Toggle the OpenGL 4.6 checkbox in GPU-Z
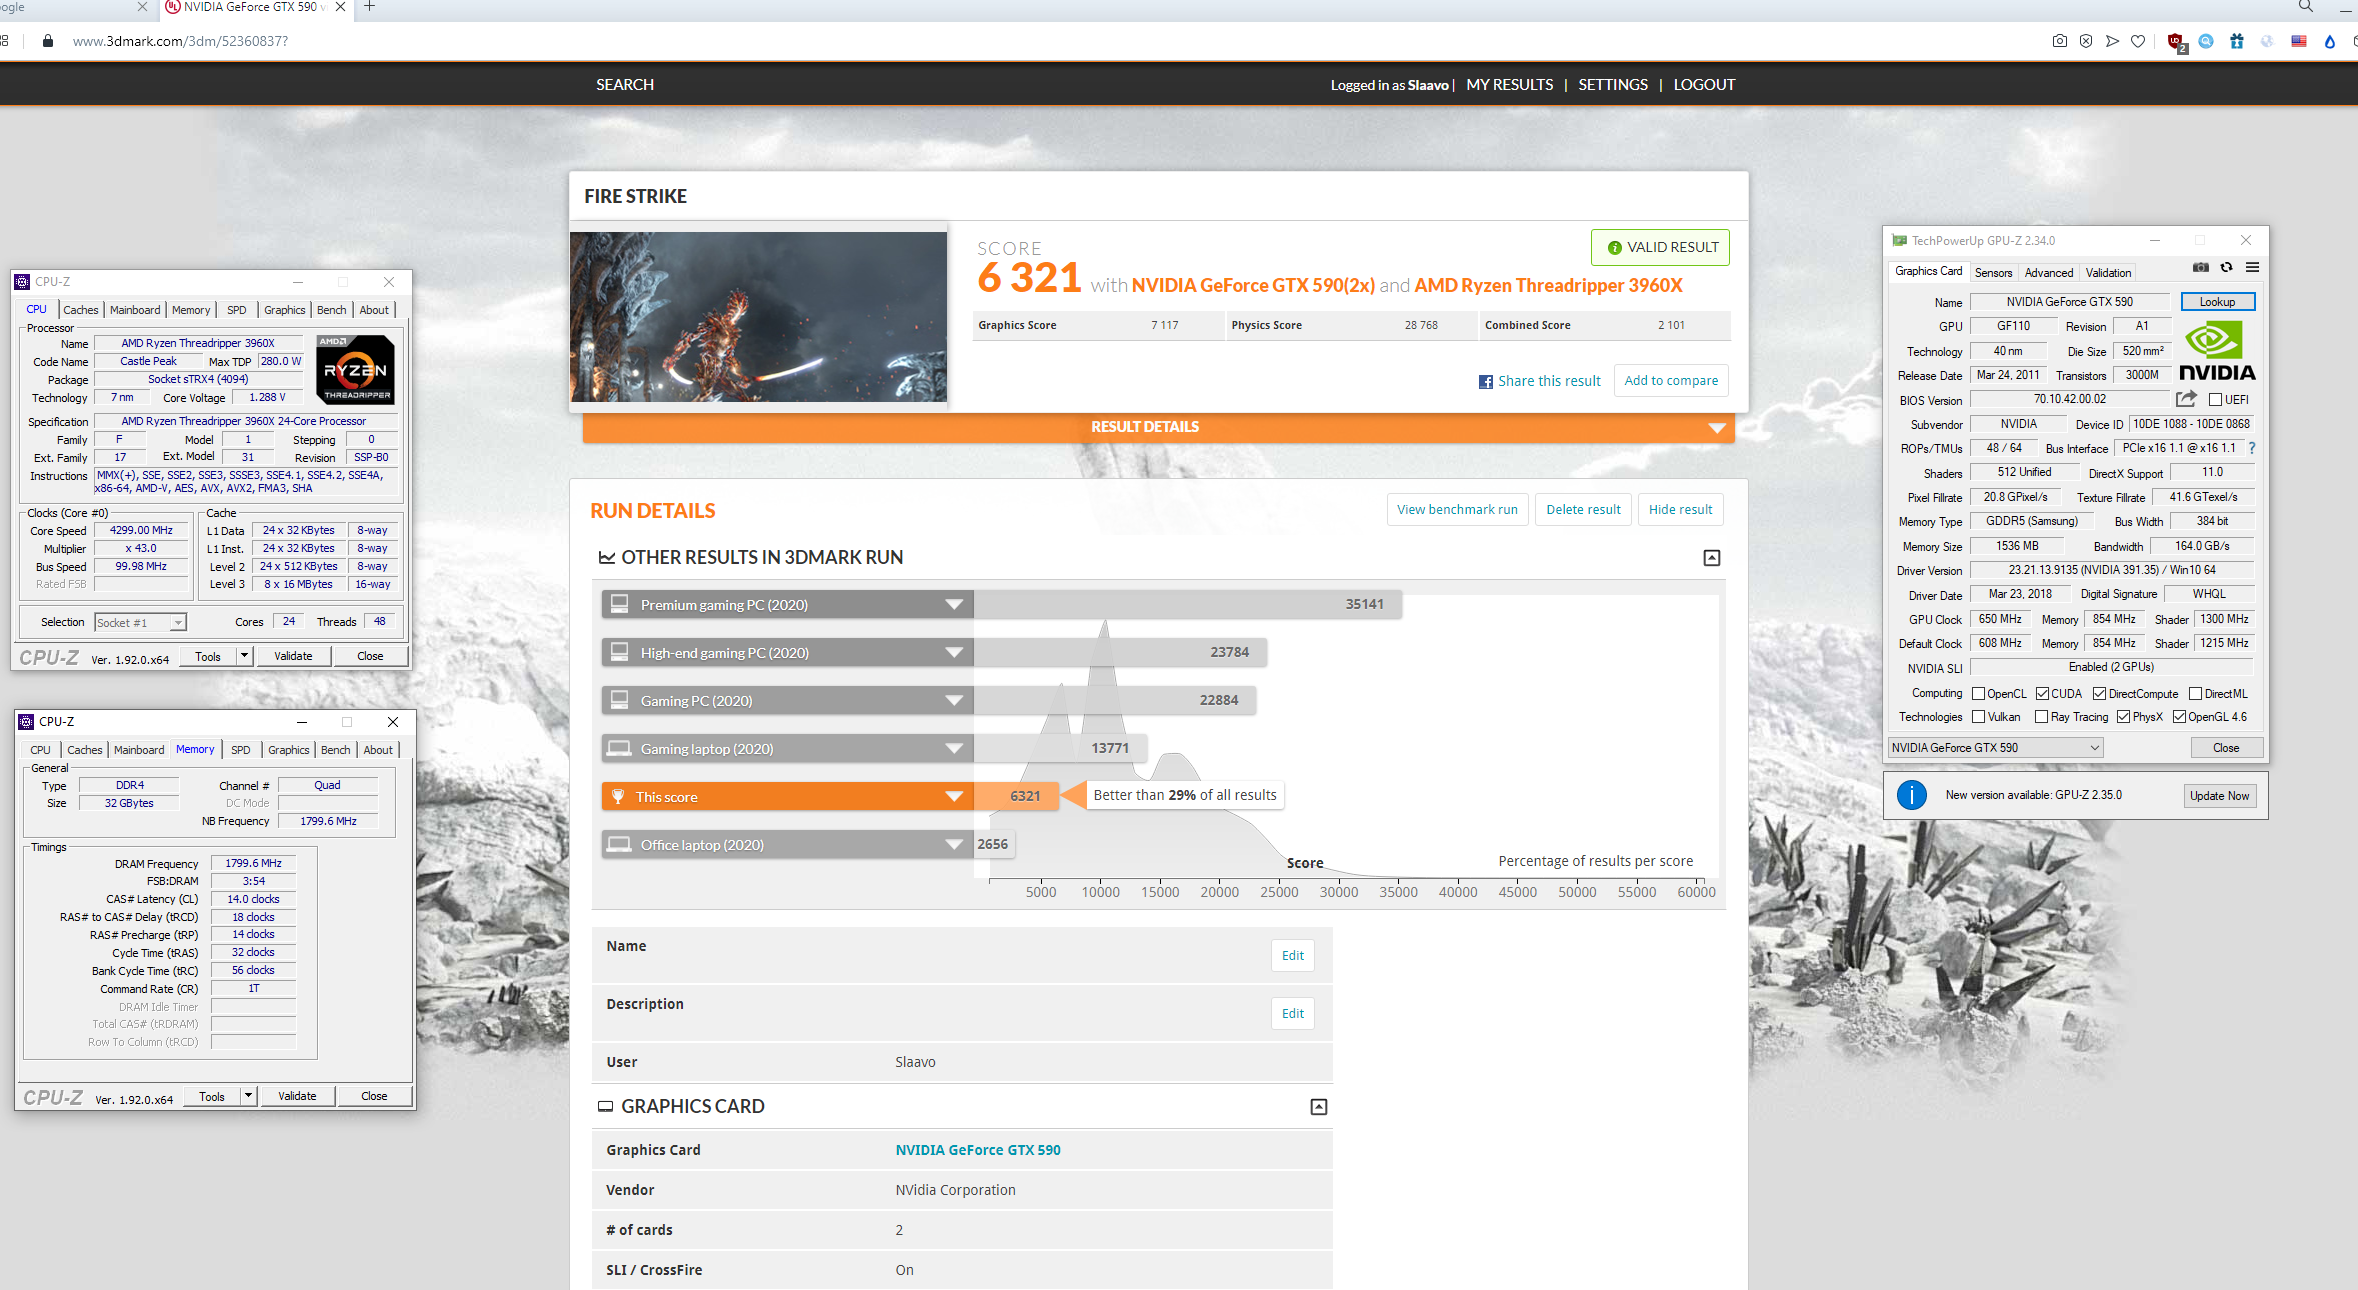The width and height of the screenshot is (2358, 1290). [2179, 717]
